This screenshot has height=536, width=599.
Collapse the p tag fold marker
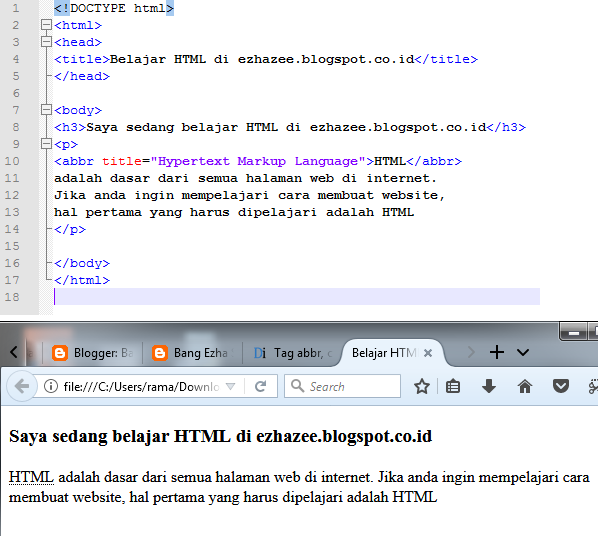[x=46, y=144]
